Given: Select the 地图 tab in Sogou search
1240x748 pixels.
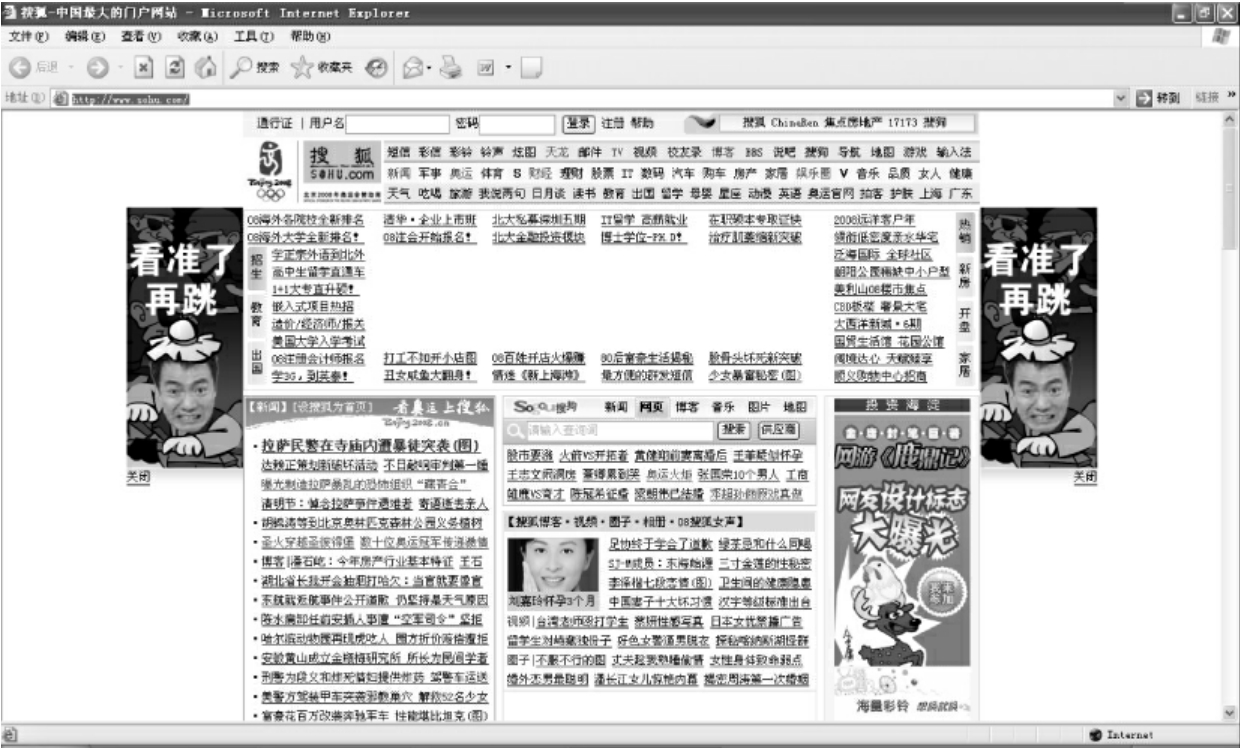Looking at the screenshot, I should pyautogui.click(x=794, y=408).
